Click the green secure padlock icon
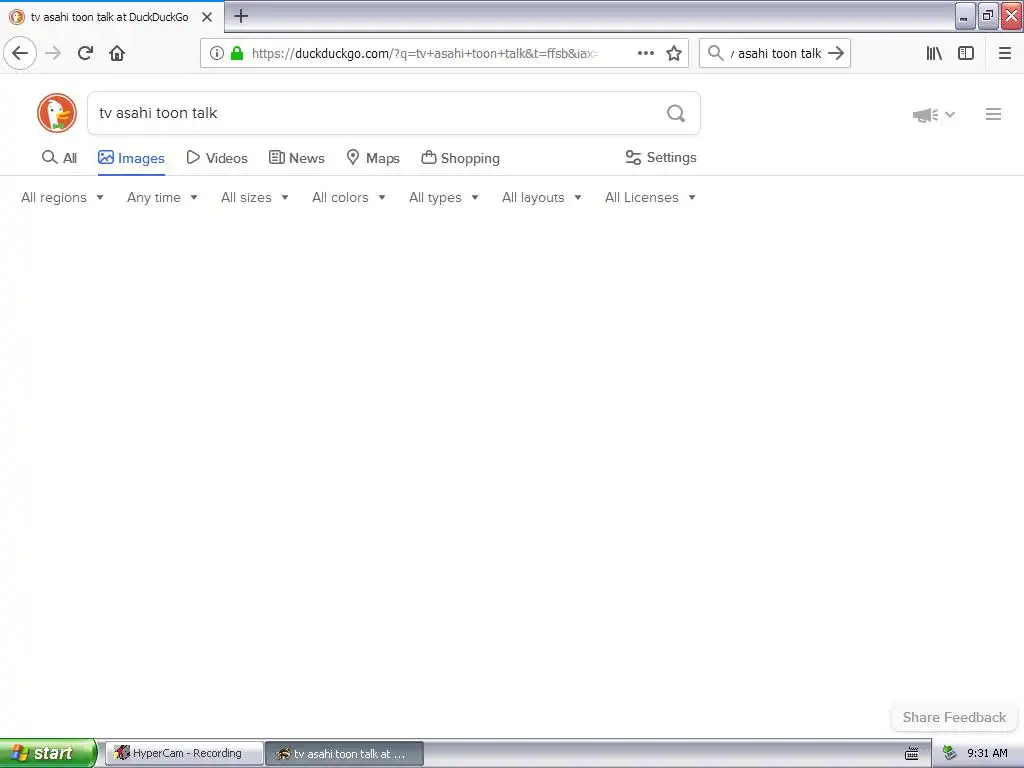Viewport: 1024px width, 768px height. point(237,53)
